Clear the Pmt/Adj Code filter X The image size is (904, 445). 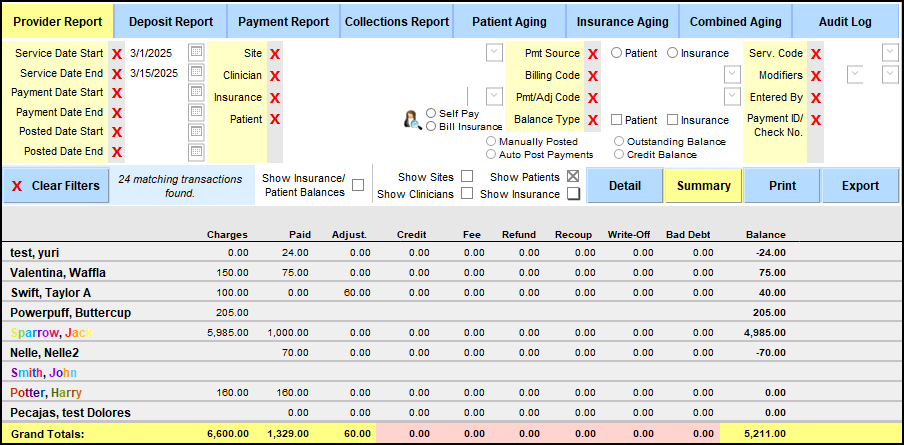point(592,97)
